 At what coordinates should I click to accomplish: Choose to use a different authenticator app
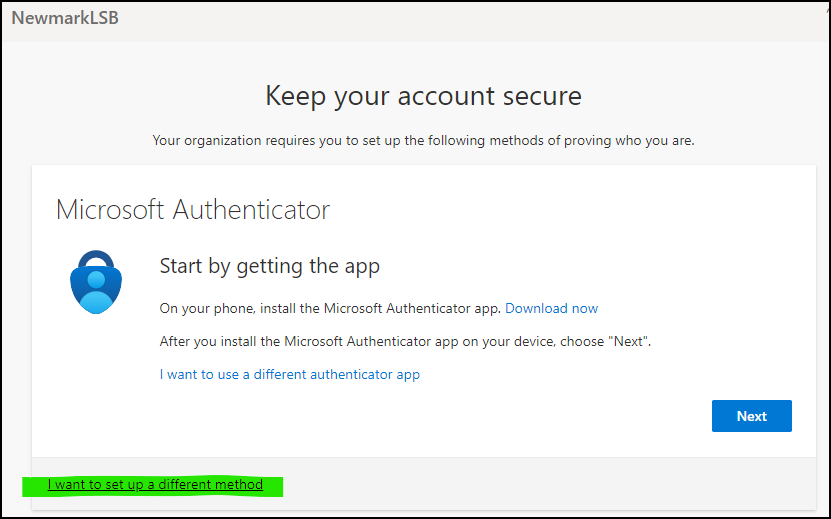pyautogui.click(x=289, y=375)
